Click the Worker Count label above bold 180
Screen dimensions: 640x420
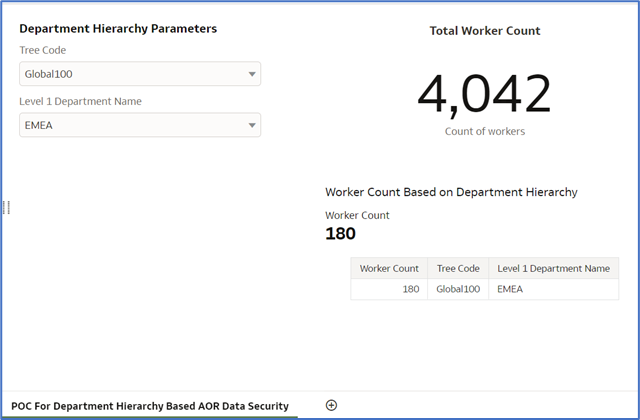tap(357, 215)
